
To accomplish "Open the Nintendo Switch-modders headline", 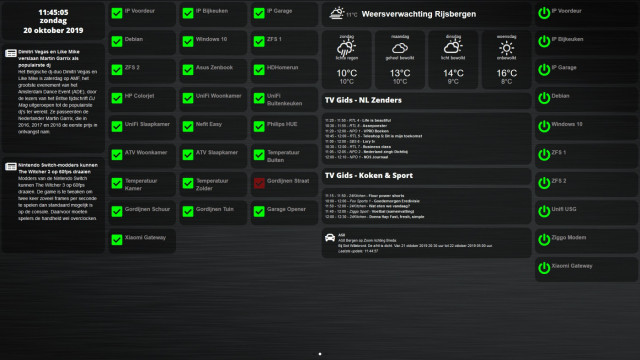I will pos(58,168).
